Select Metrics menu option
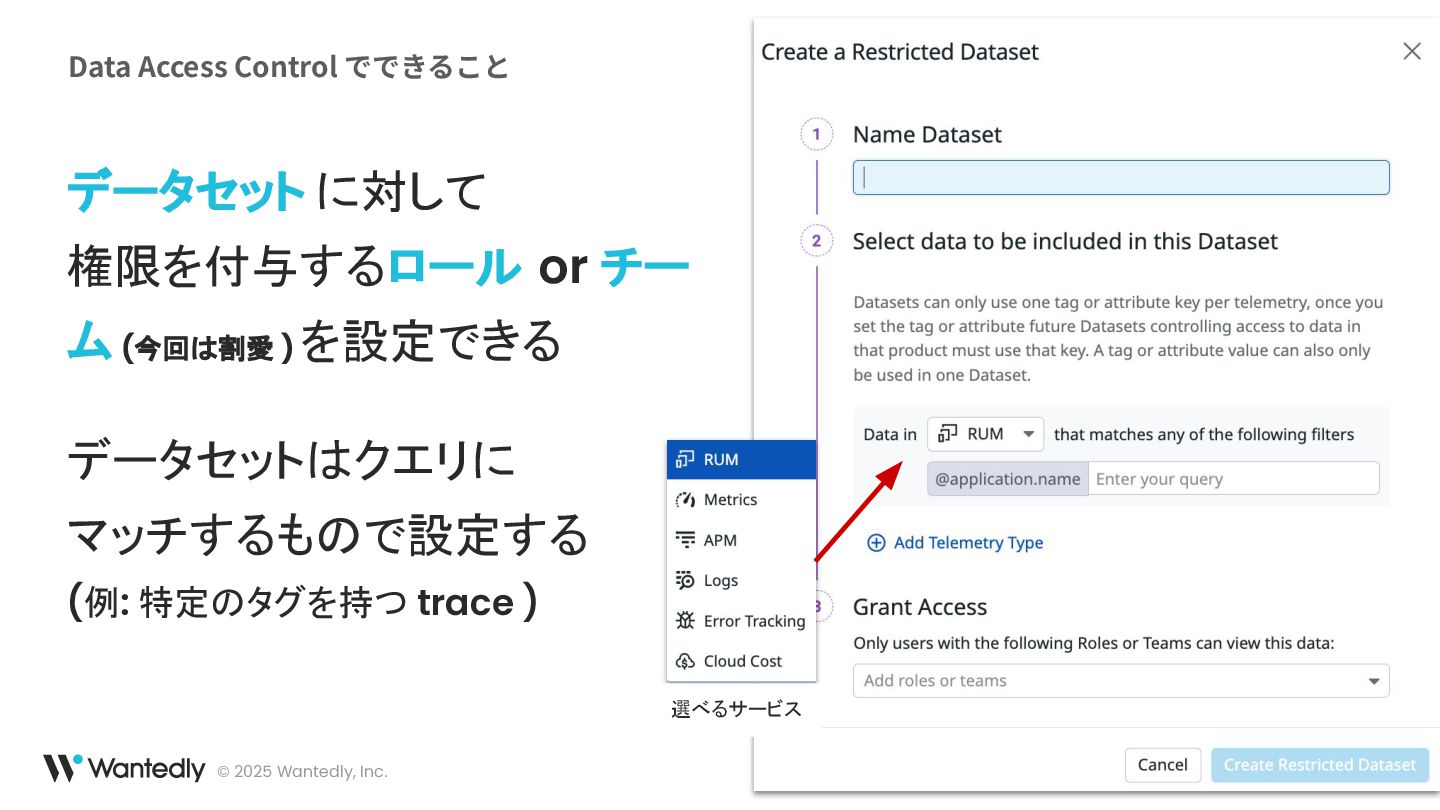Viewport: 1440px width, 810px height. pyautogui.click(x=741, y=500)
